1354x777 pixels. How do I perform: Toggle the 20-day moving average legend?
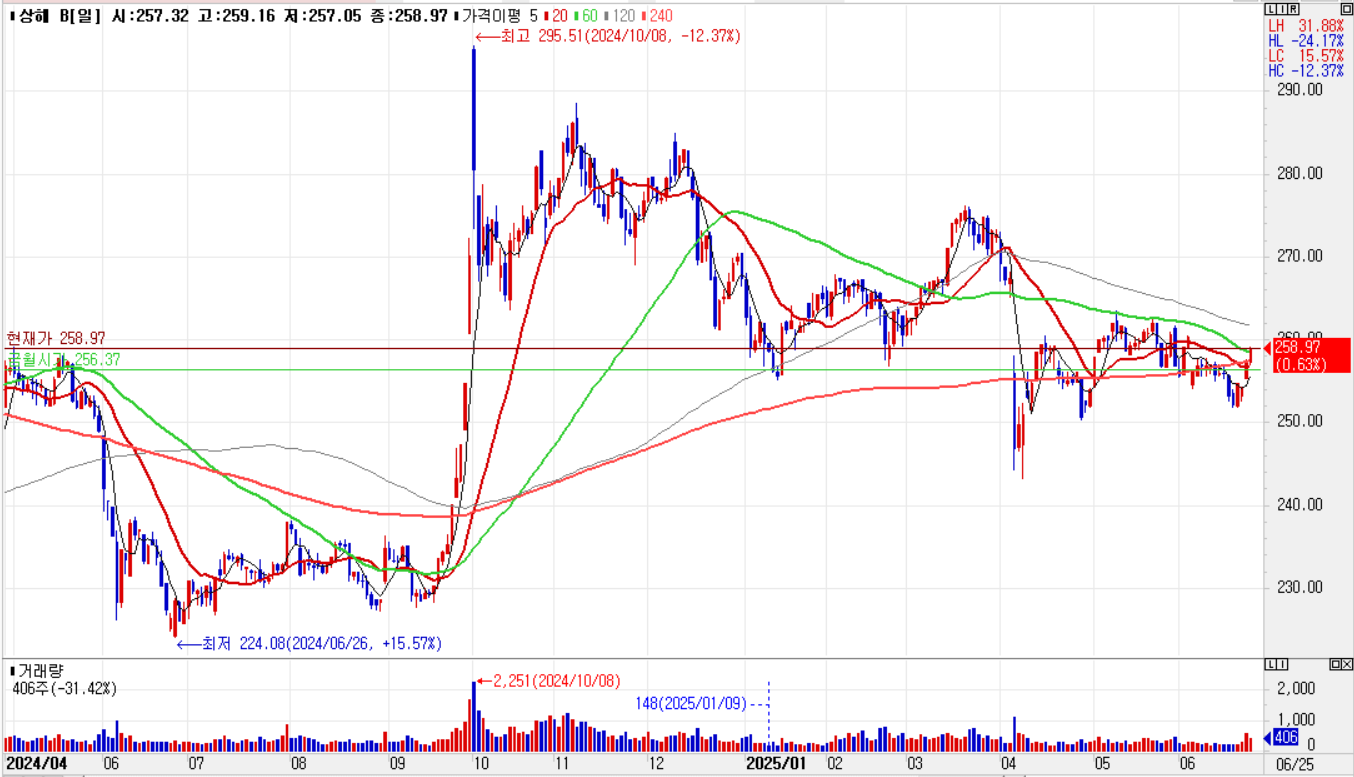point(559,16)
